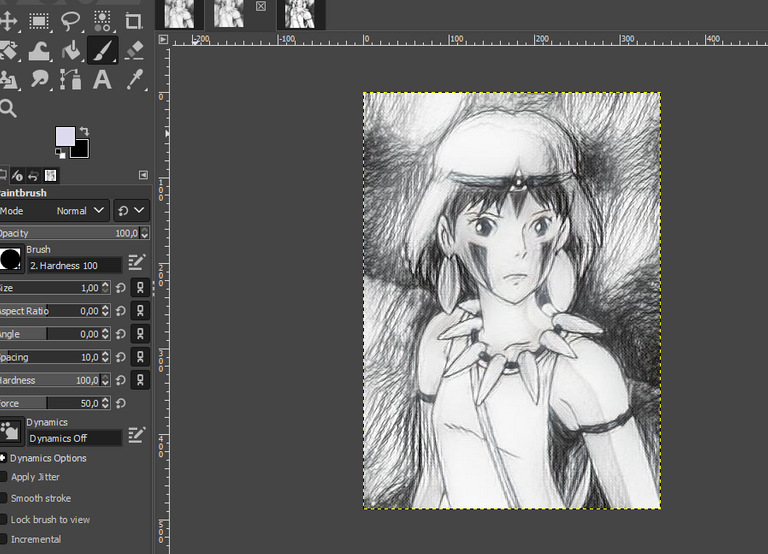The height and width of the screenshot is (554, 768).
Task: Open the black background color swatch
Action: 82,151
